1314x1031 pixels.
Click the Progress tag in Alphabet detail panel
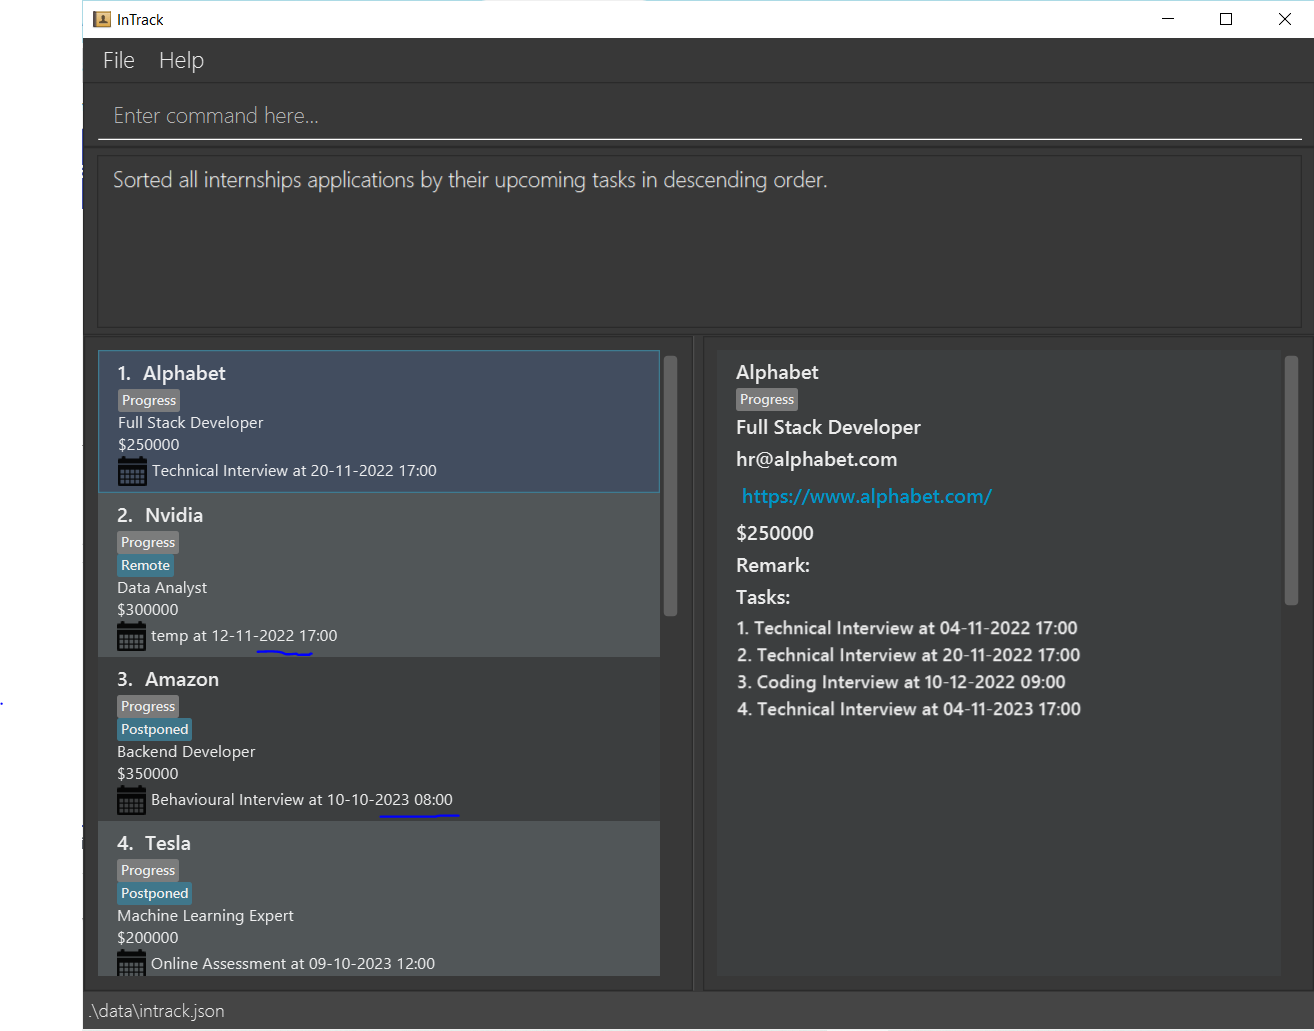[x=767, y=399]
